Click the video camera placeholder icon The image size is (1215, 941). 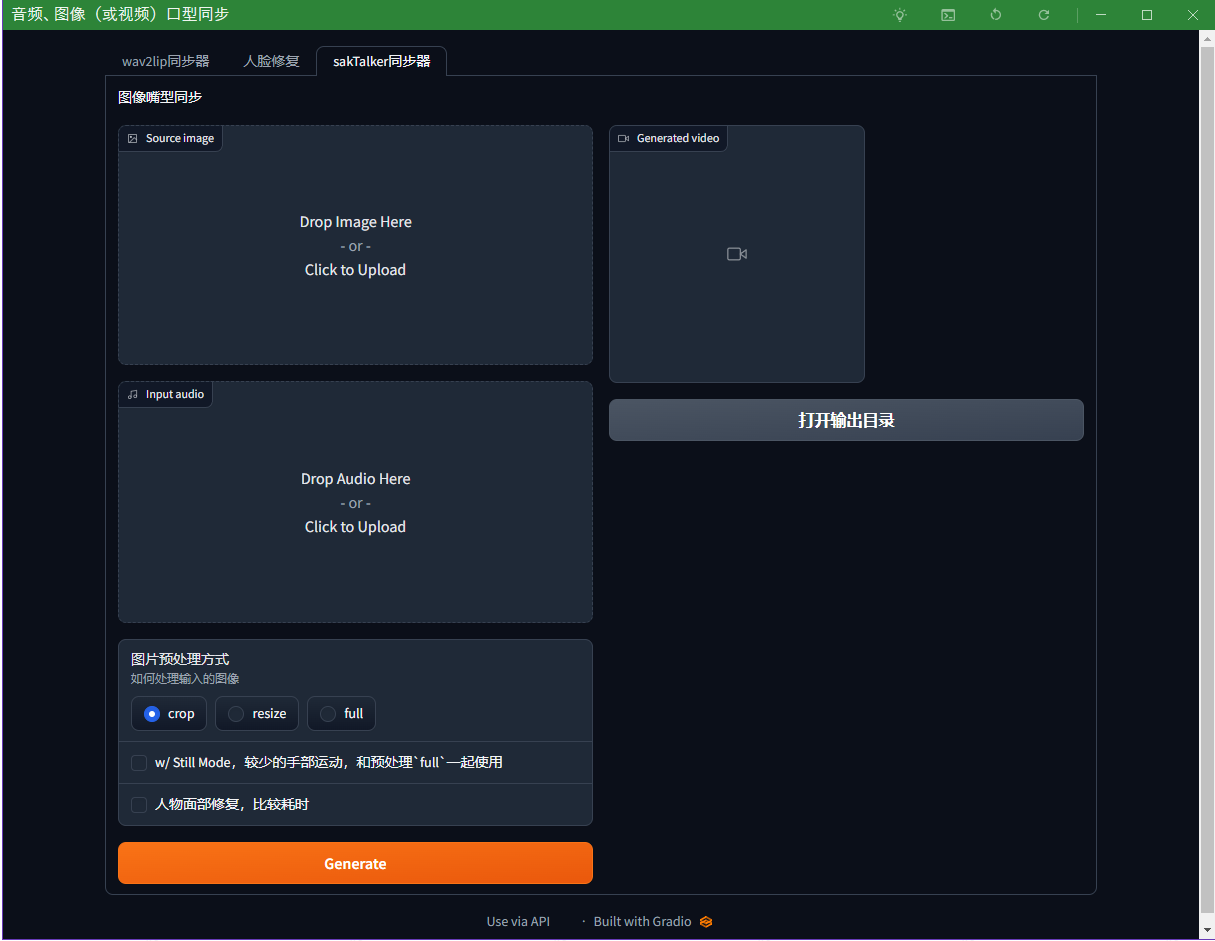[x=737, y=254]
